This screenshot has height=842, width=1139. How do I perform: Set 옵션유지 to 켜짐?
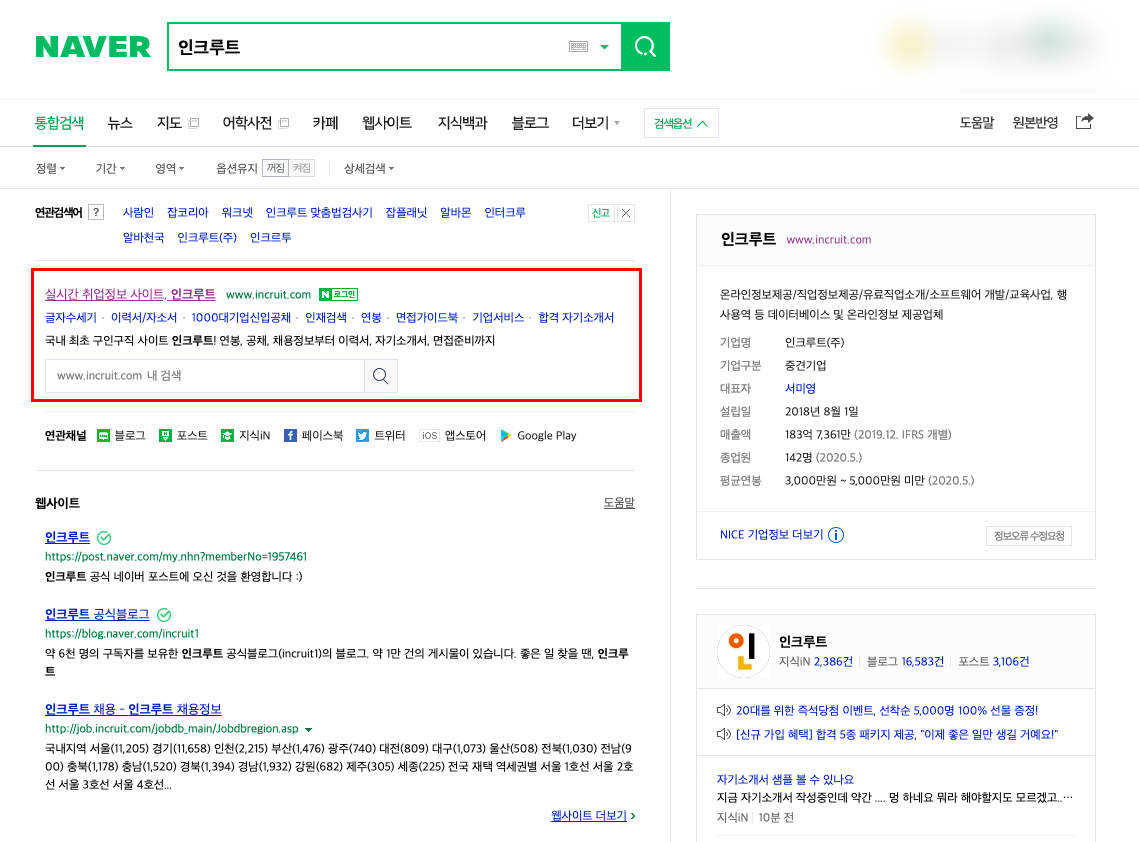tap(301, 168)
